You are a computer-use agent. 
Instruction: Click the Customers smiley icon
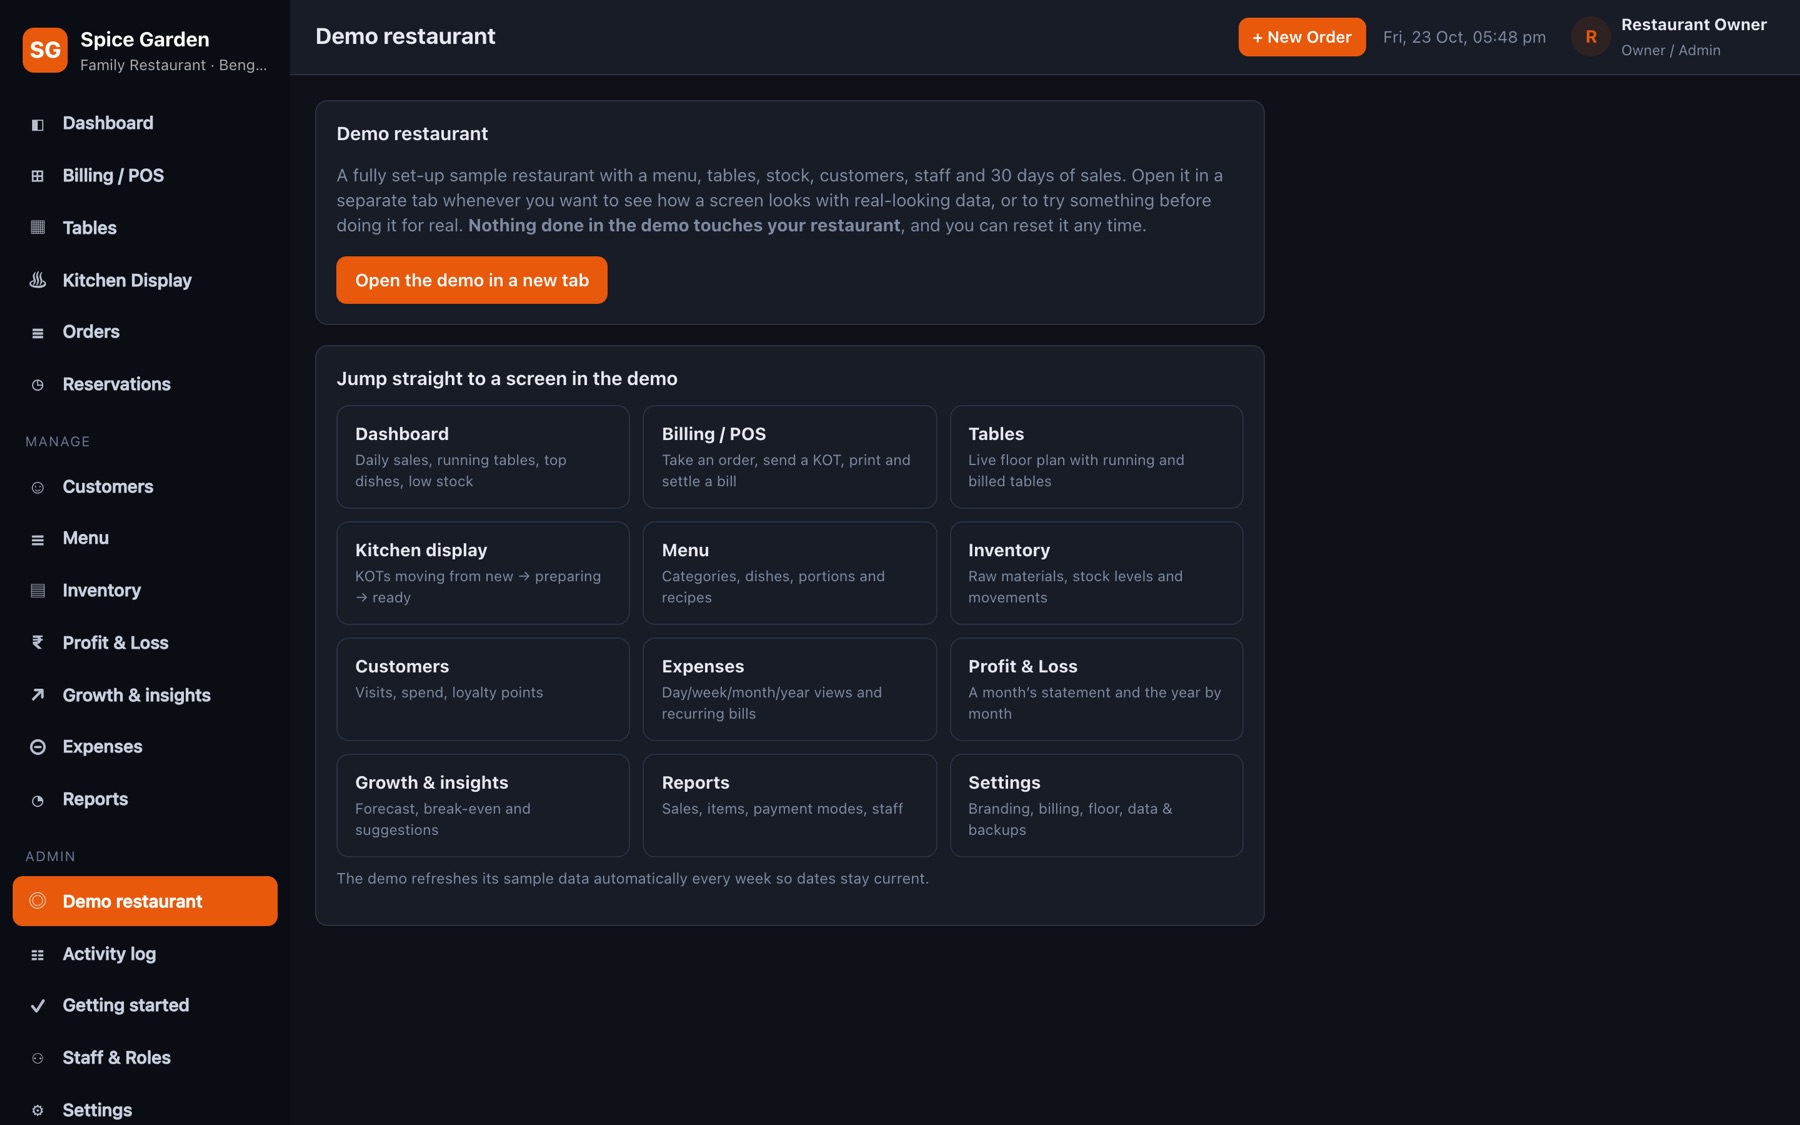click(38, 488)
